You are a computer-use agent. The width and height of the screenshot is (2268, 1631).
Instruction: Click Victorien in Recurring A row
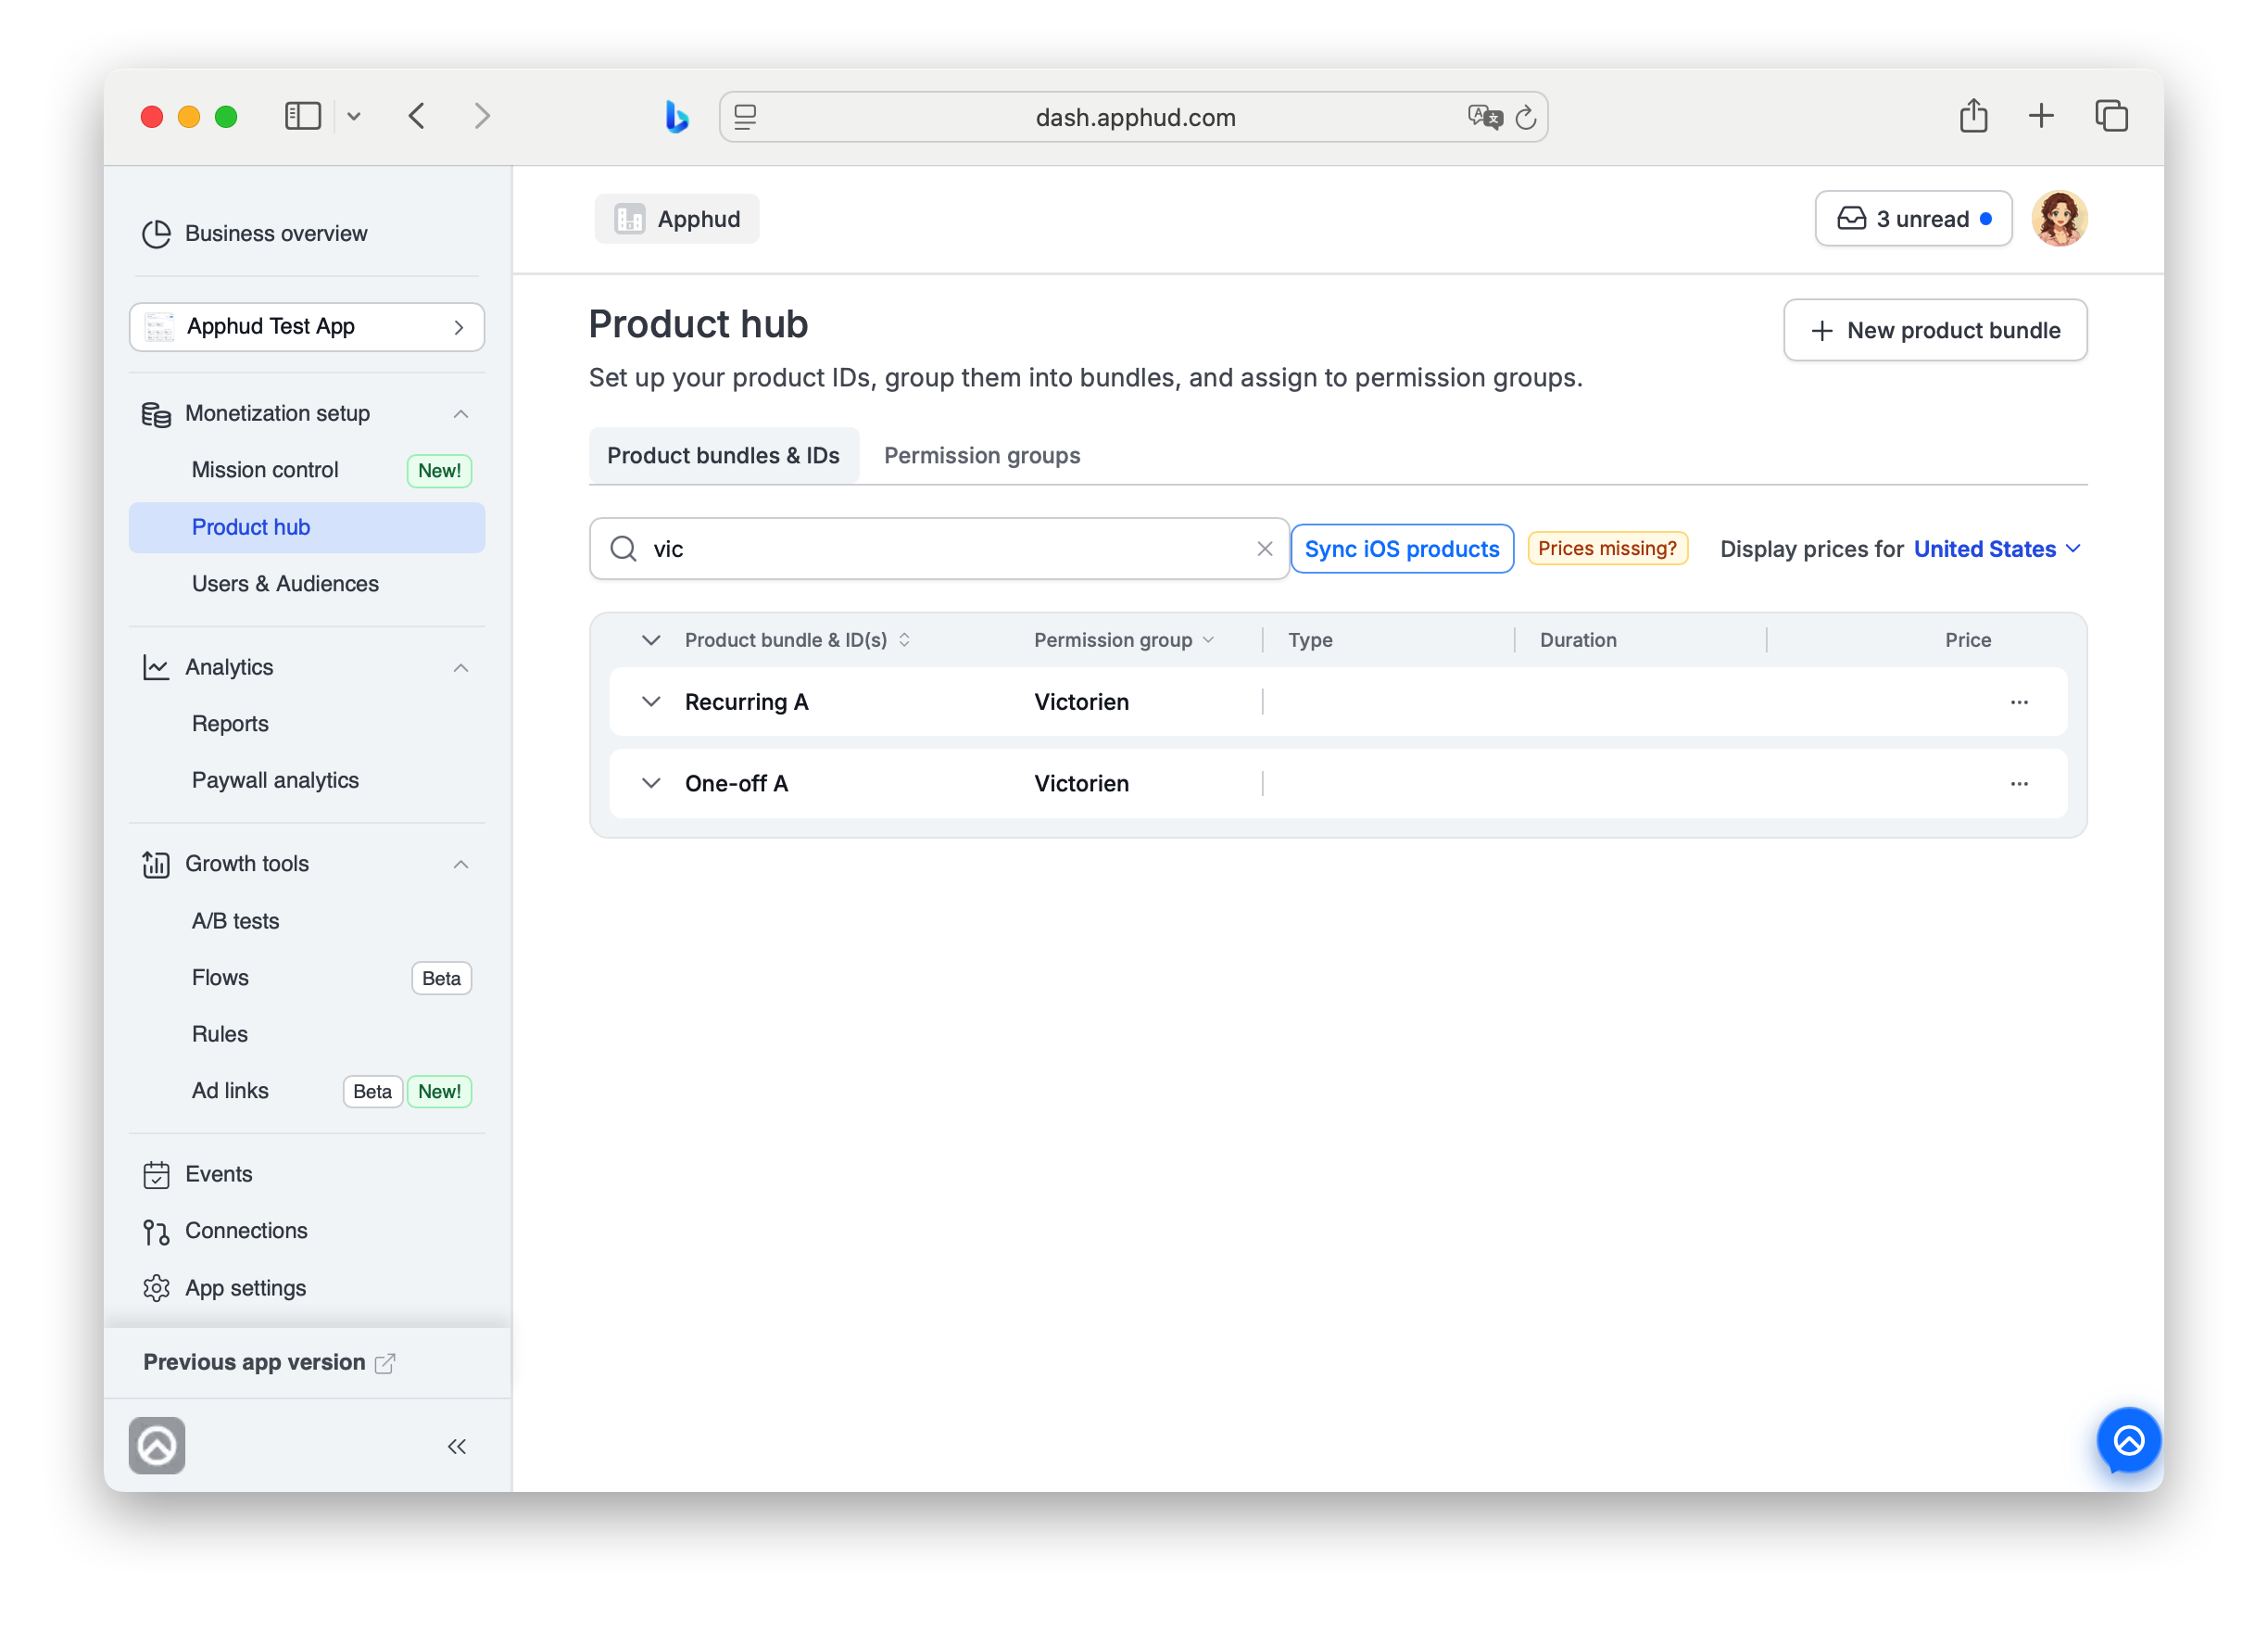click(x=1082, y=702)
